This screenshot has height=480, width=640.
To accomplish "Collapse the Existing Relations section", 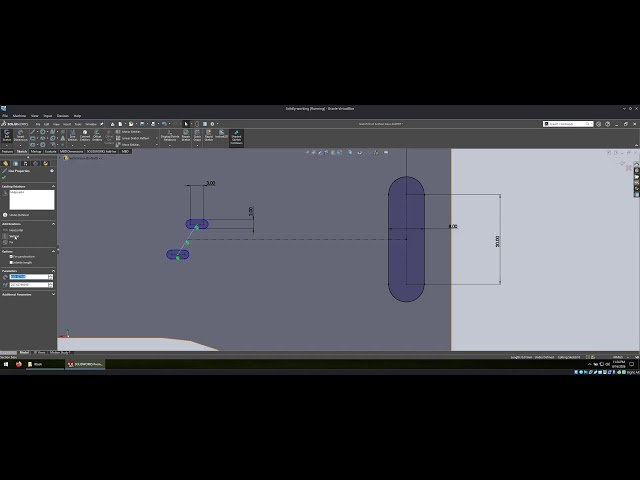I will point(53,187).
